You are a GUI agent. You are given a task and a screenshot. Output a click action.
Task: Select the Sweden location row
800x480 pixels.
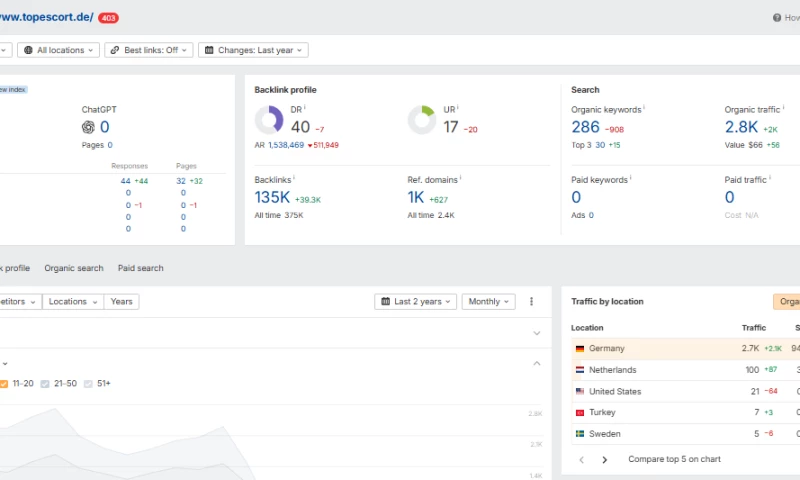pos(686,434)
